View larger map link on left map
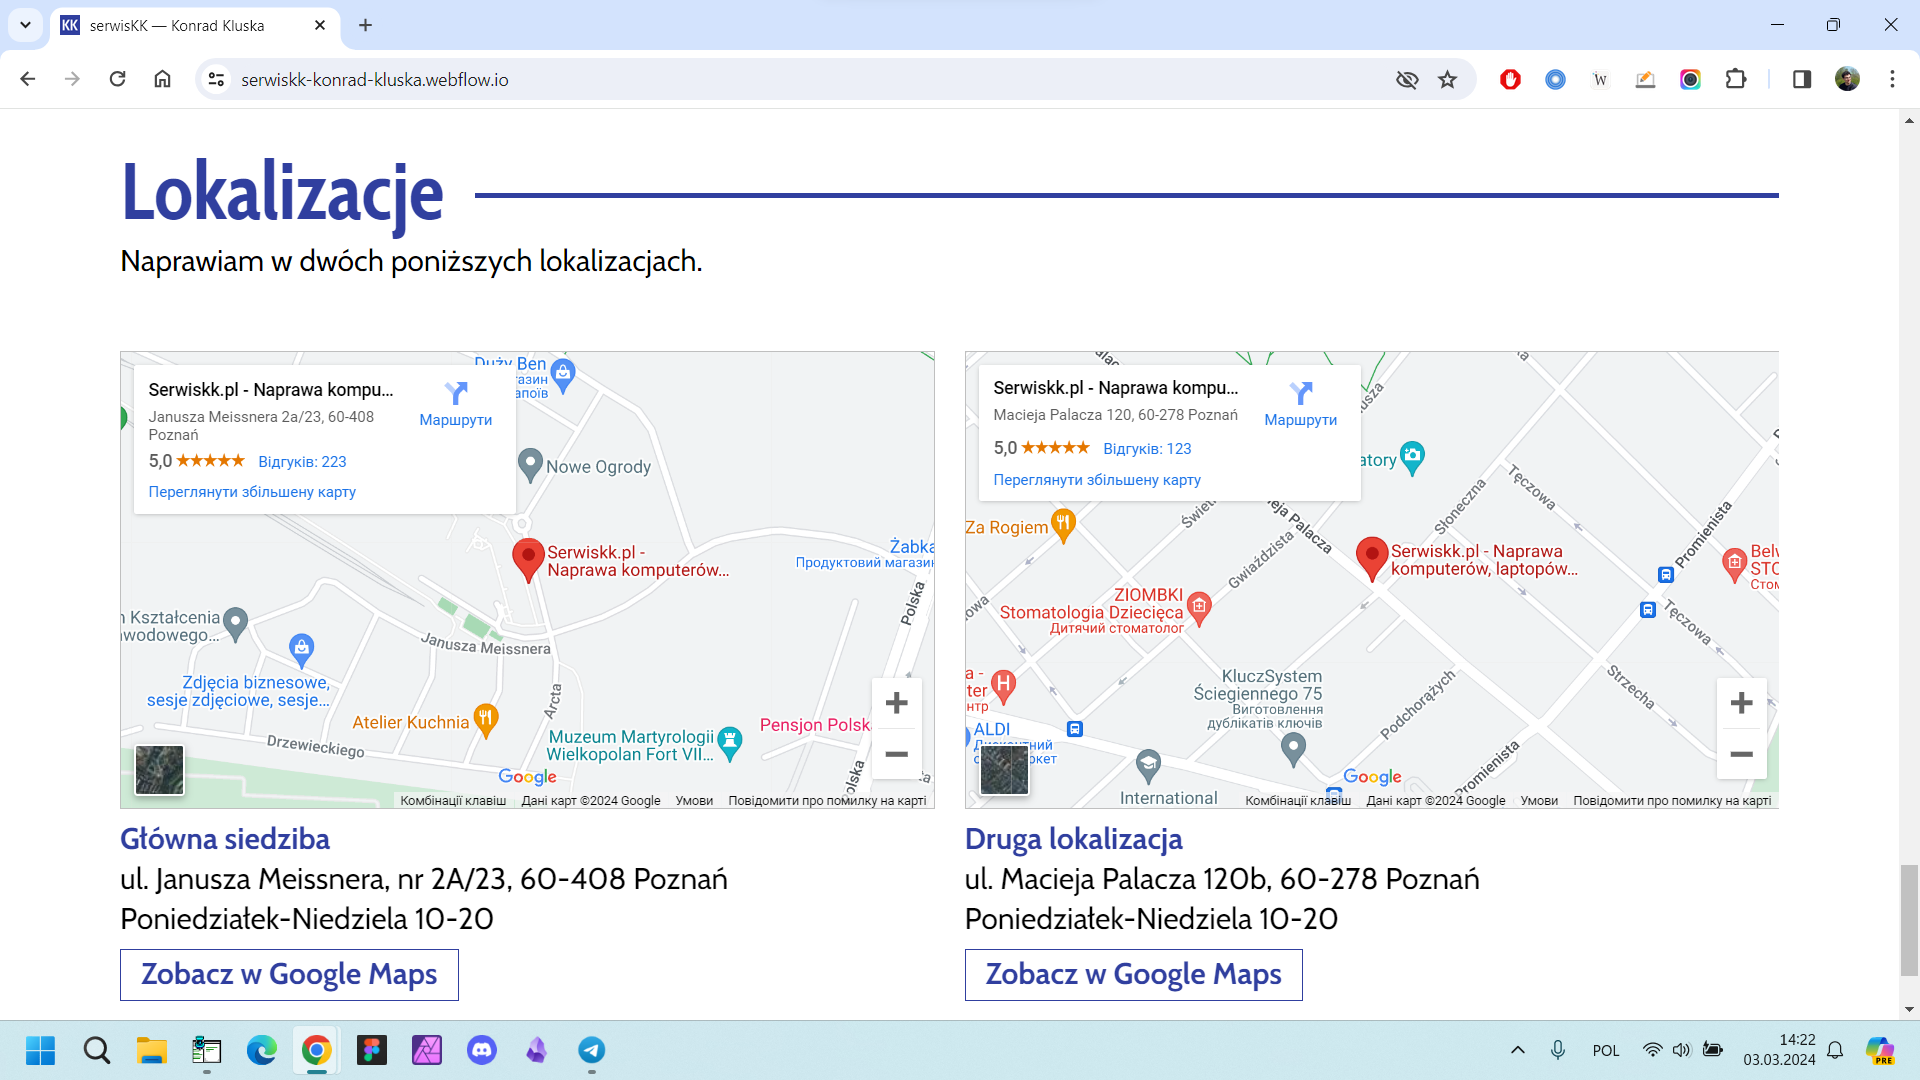 coord(252,492)
